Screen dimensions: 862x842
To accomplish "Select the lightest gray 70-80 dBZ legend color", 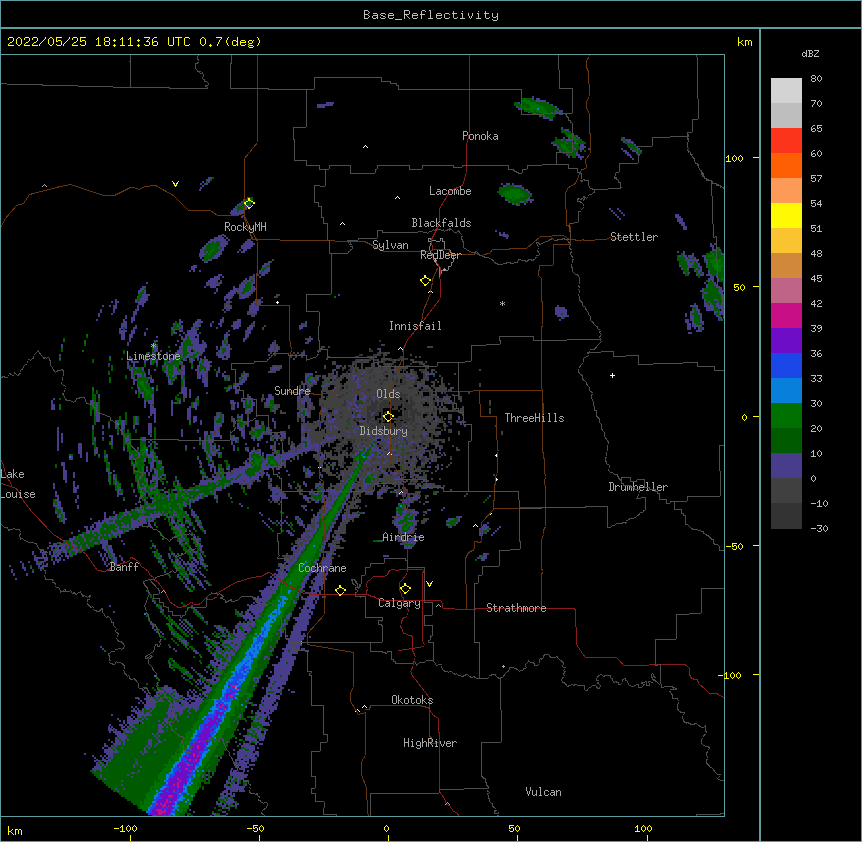I will (786, 91).
